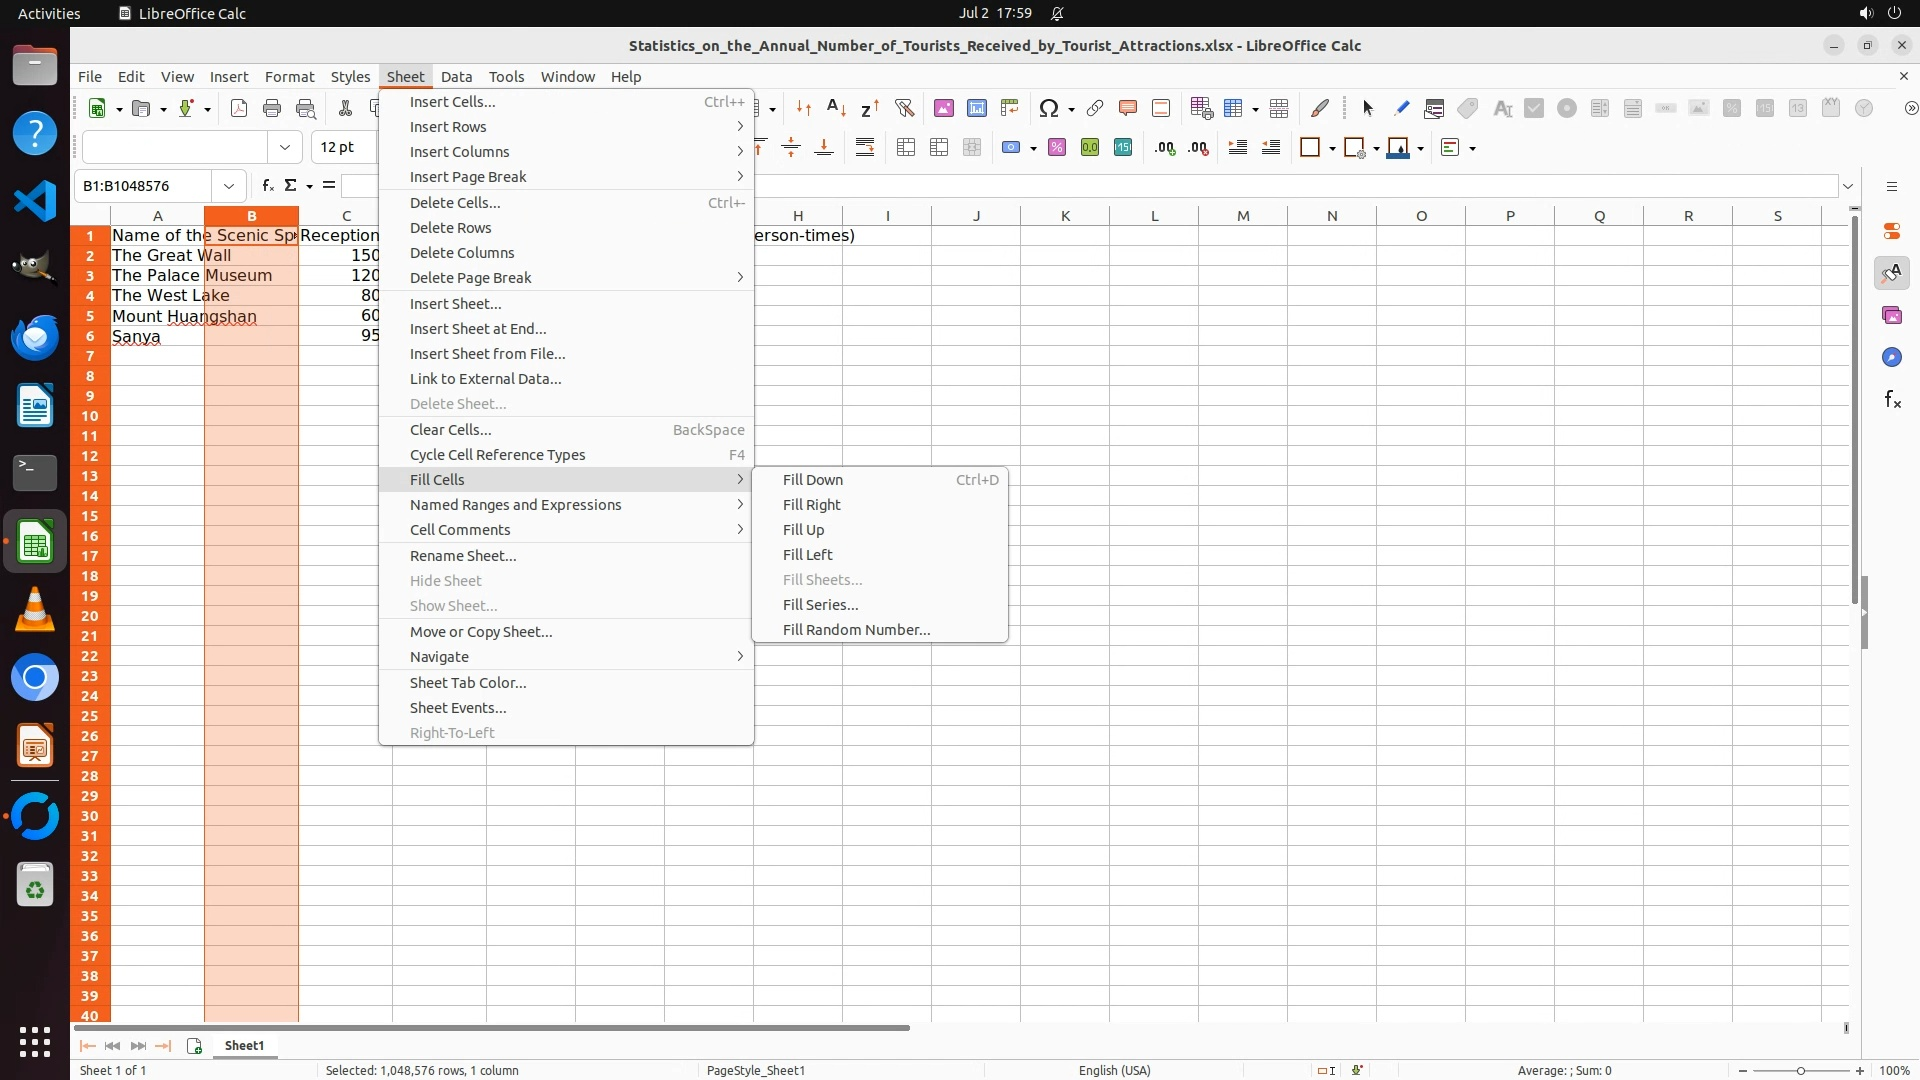
Task: Click Format as Percent icon
Action: (1056, 148)
